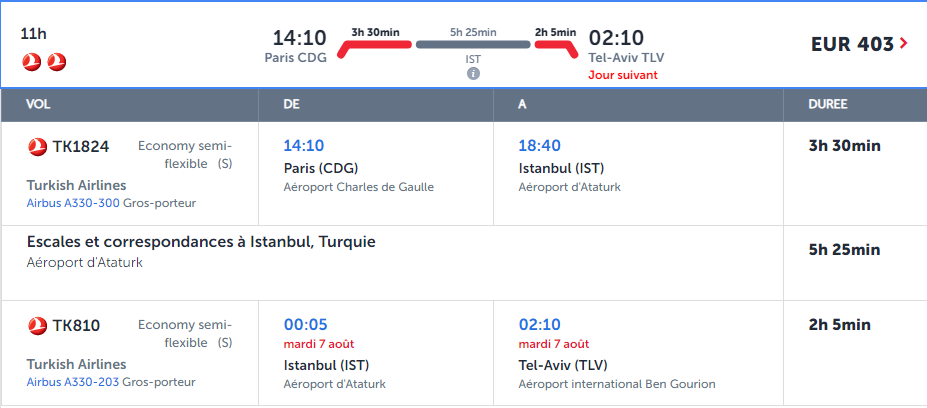Viewport: 927px width, 408px height.
Task: Click the 18:40 arrival time at Istanbul
Action: coord(540,145)
